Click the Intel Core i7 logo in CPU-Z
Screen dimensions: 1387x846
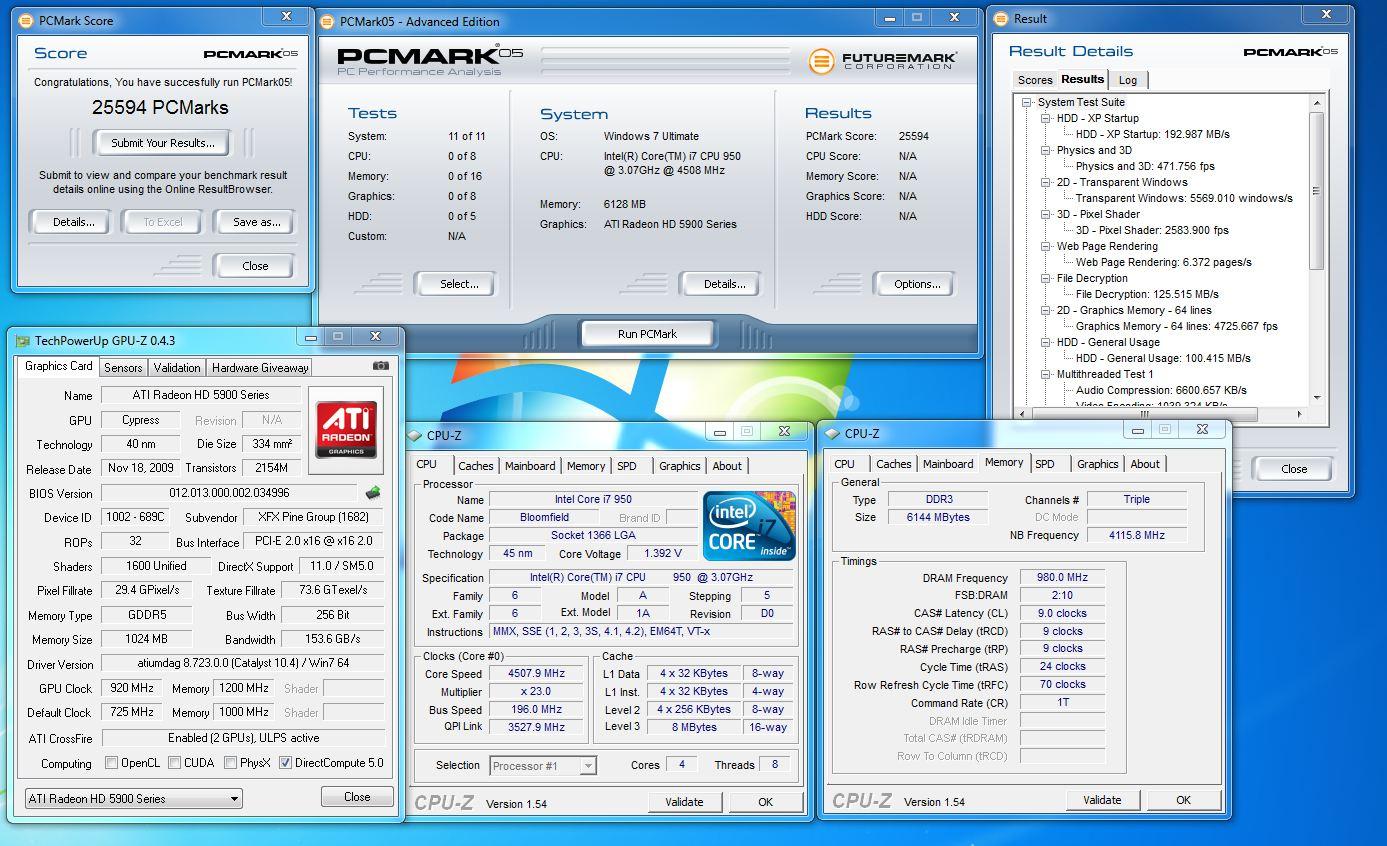(749, 525)
